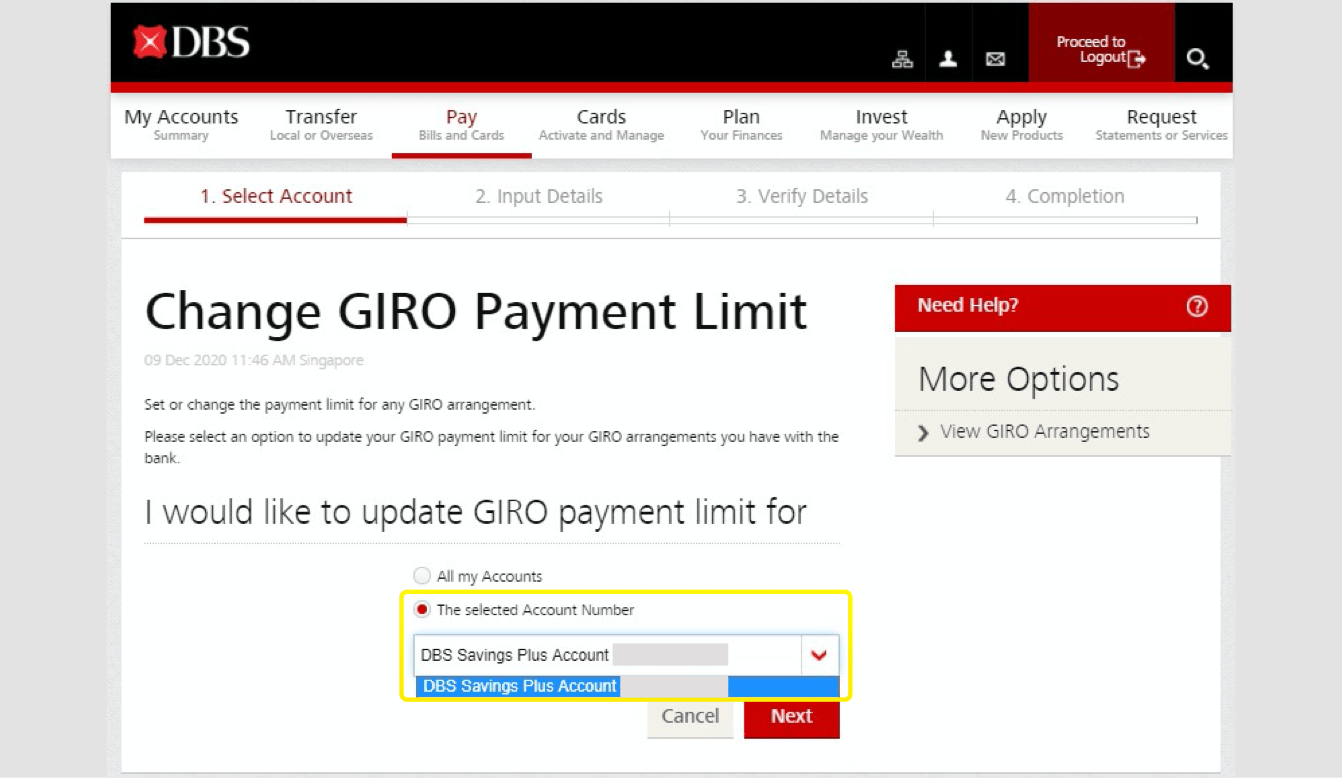
Task: Click the date text 09 Dec 2020 11:46 AM Singapore
Action: coord(254,360)
